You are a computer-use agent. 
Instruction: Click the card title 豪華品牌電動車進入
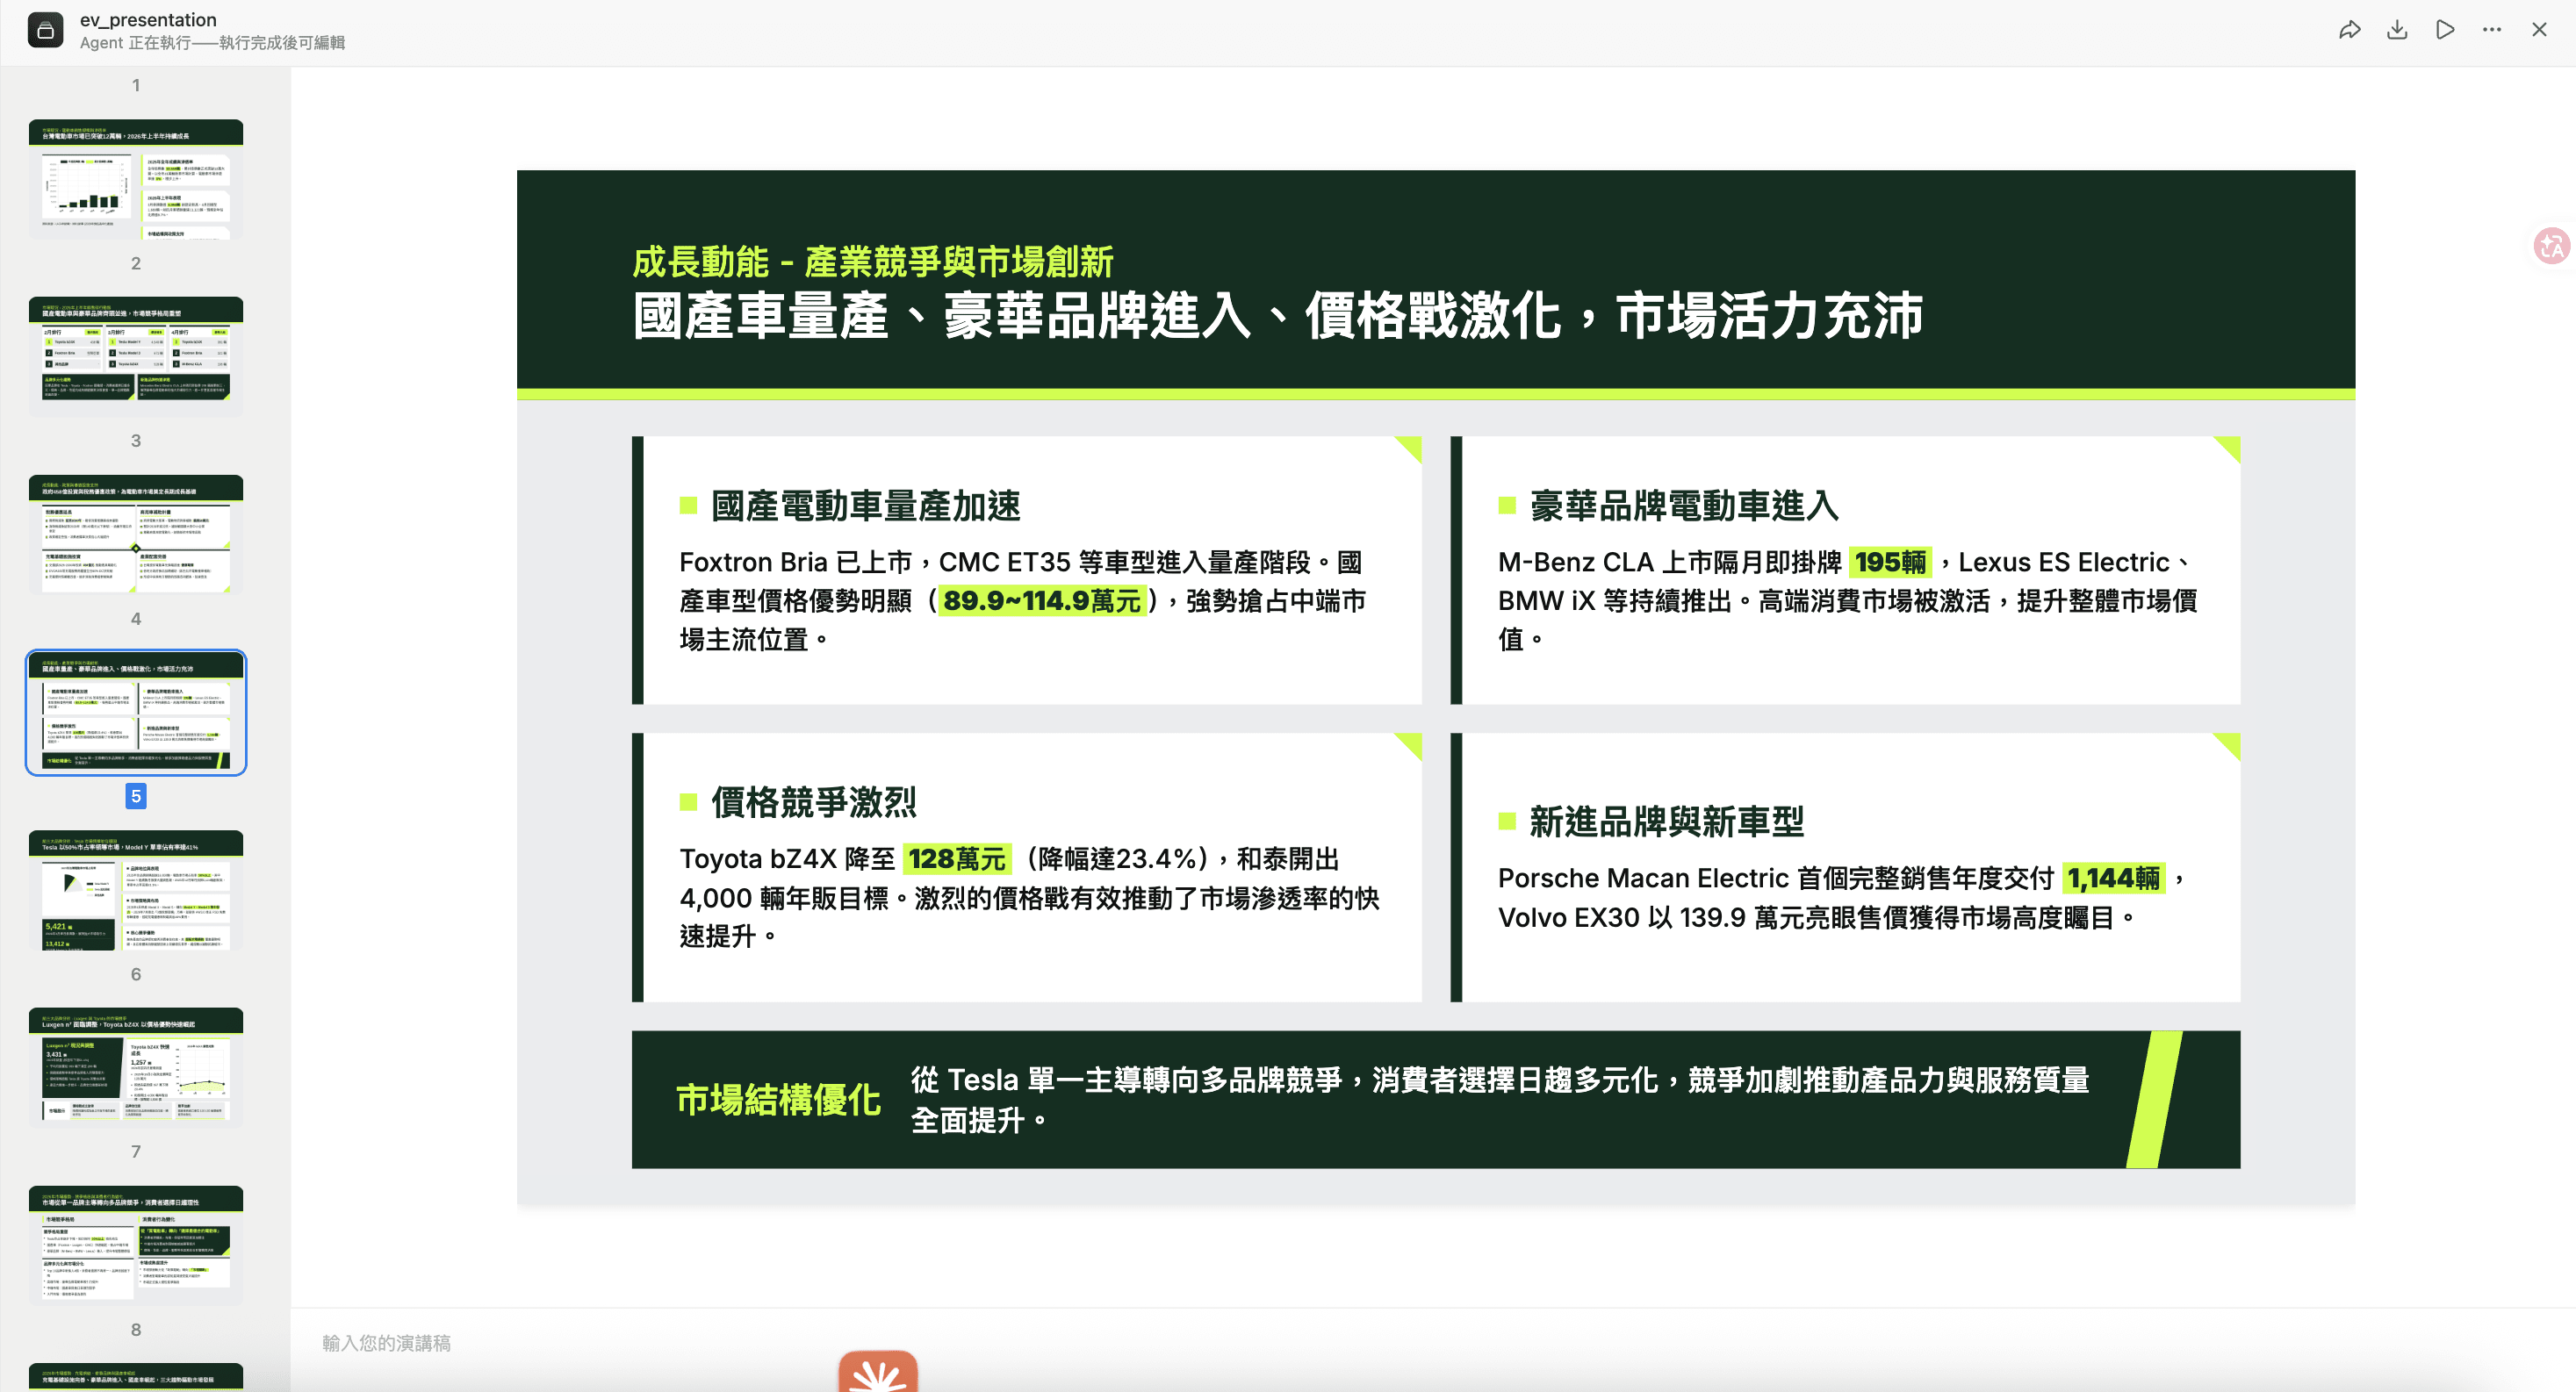tap(1684, 506)
